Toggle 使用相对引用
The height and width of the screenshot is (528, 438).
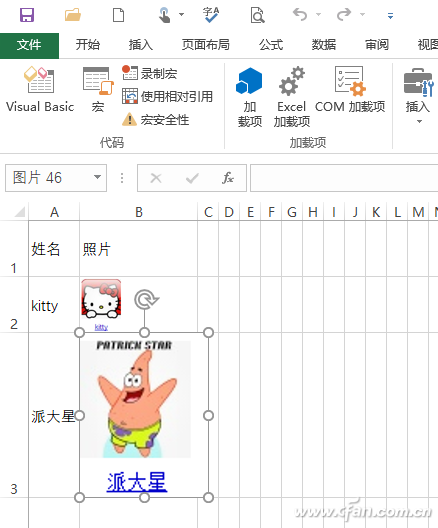167,96
